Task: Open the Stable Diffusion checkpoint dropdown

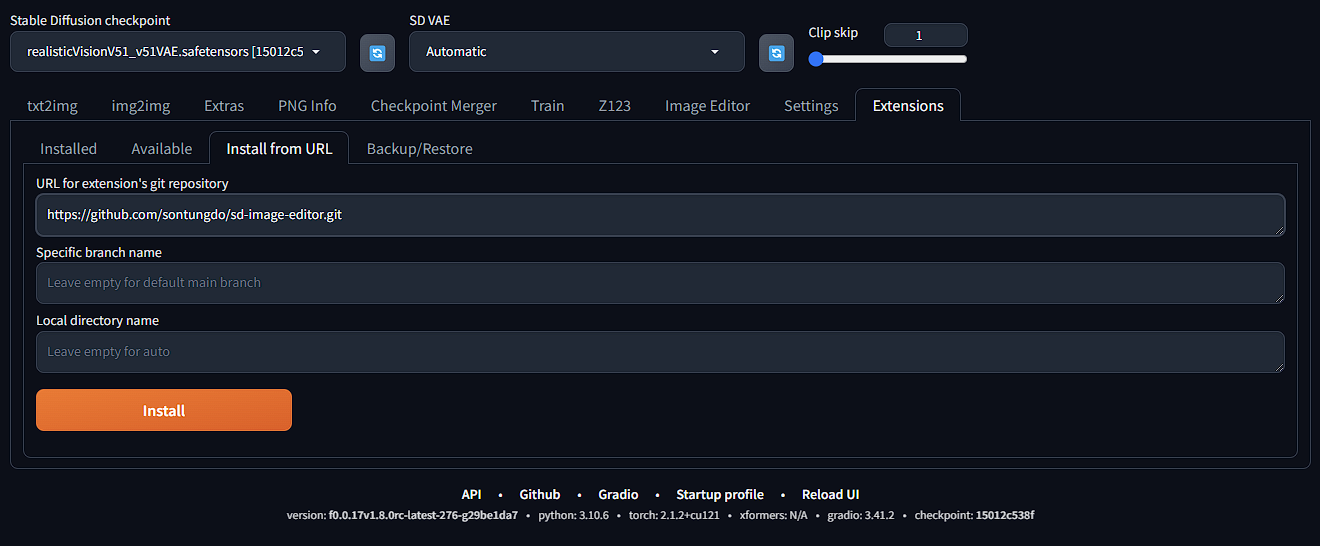Action: (177, 52)
